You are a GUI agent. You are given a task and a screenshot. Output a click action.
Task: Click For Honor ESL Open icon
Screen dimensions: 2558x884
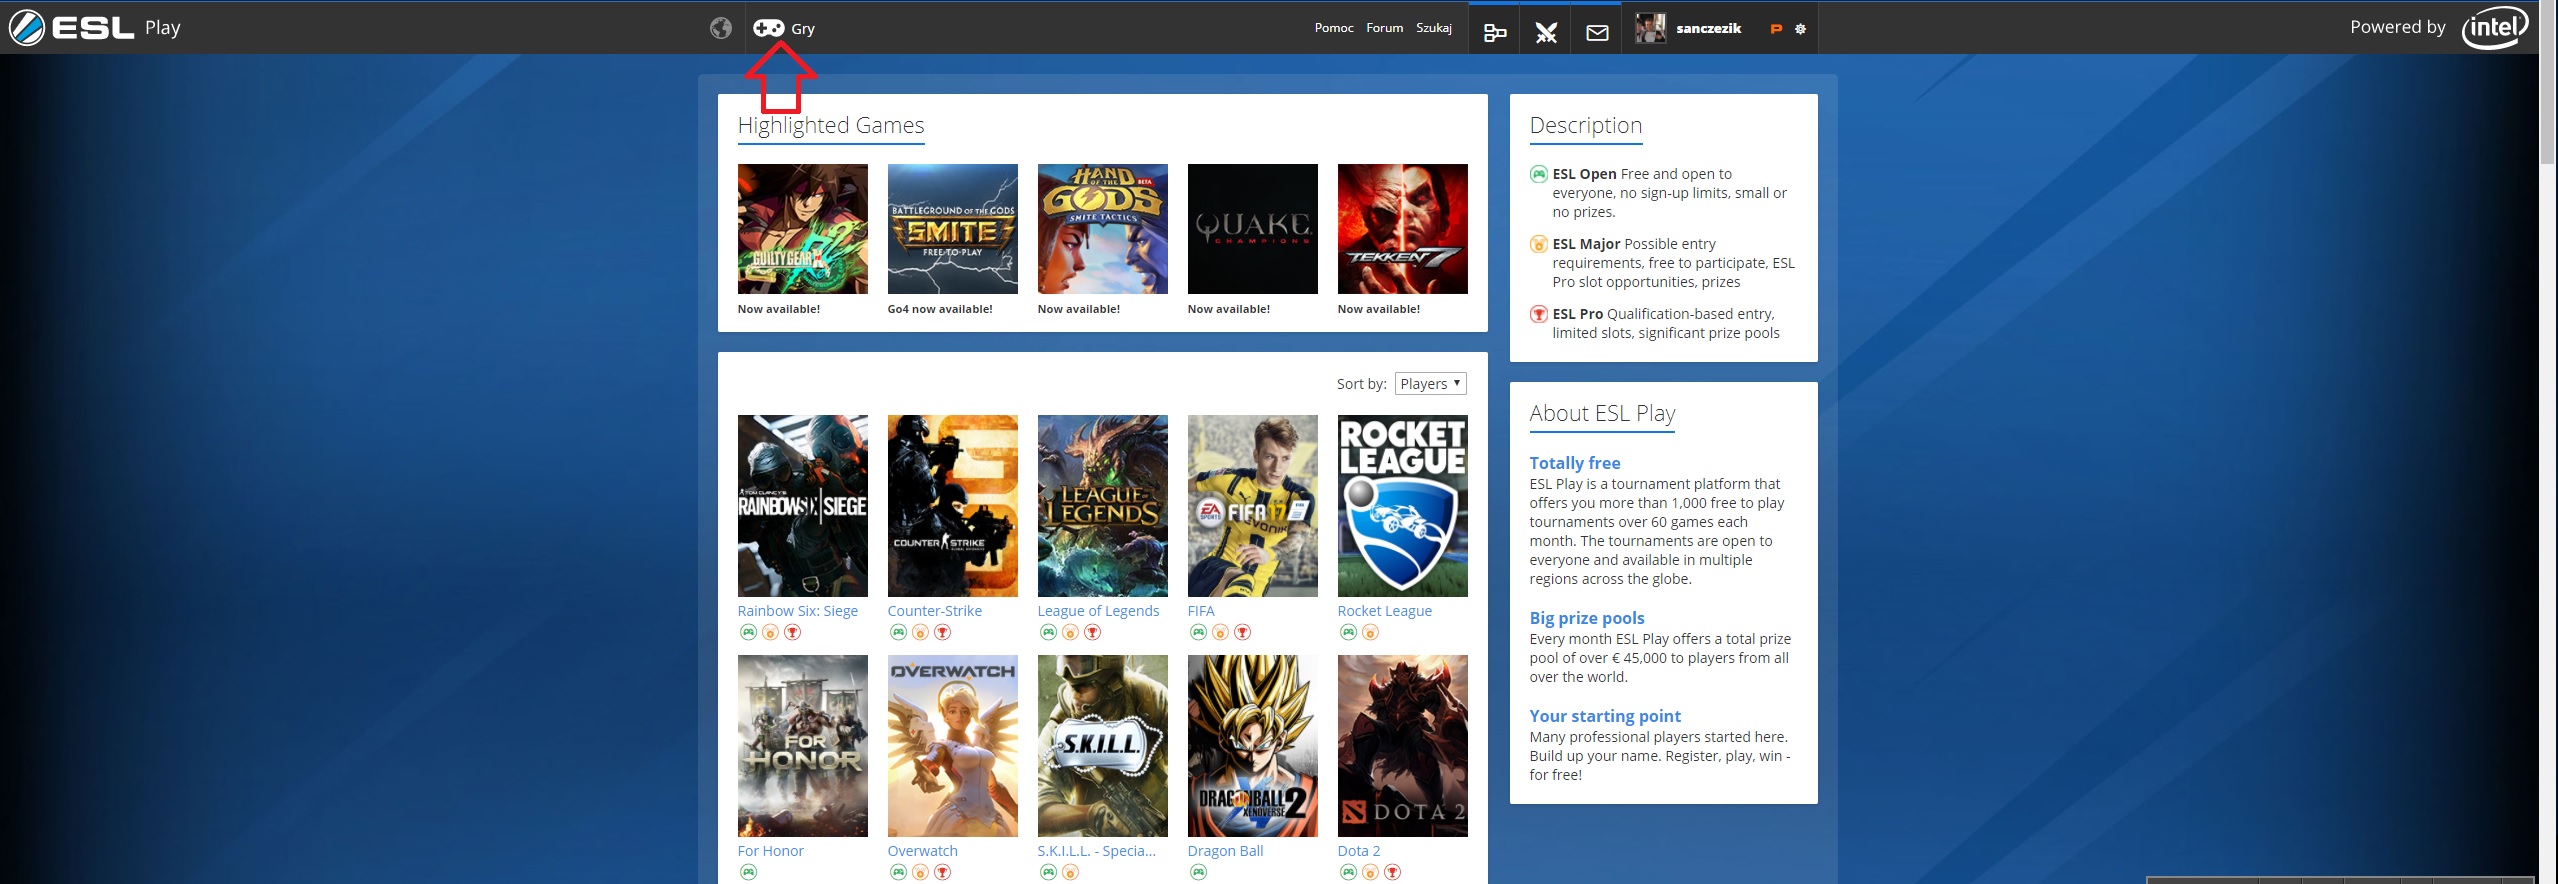[x=748, y=872]
